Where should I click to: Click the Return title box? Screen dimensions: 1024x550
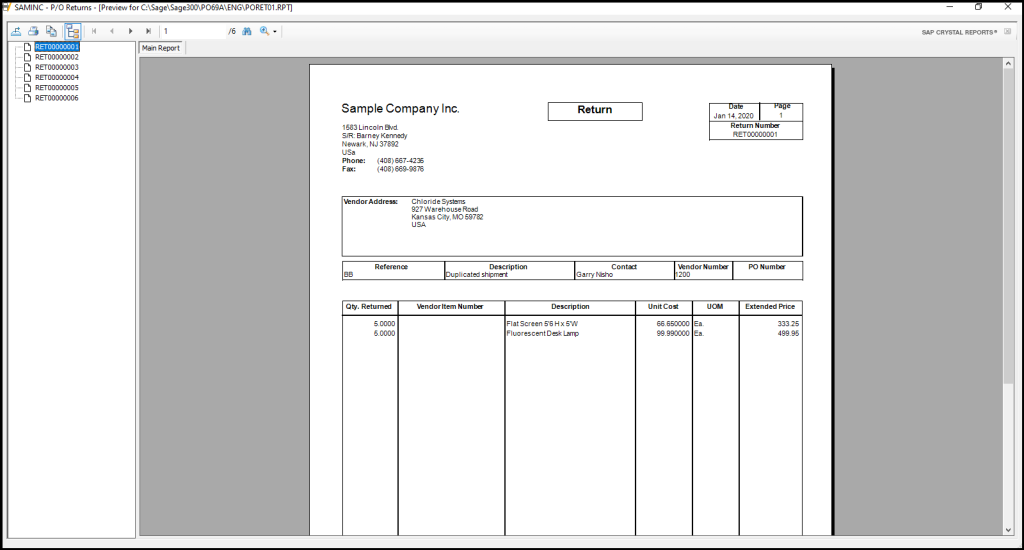595,110
